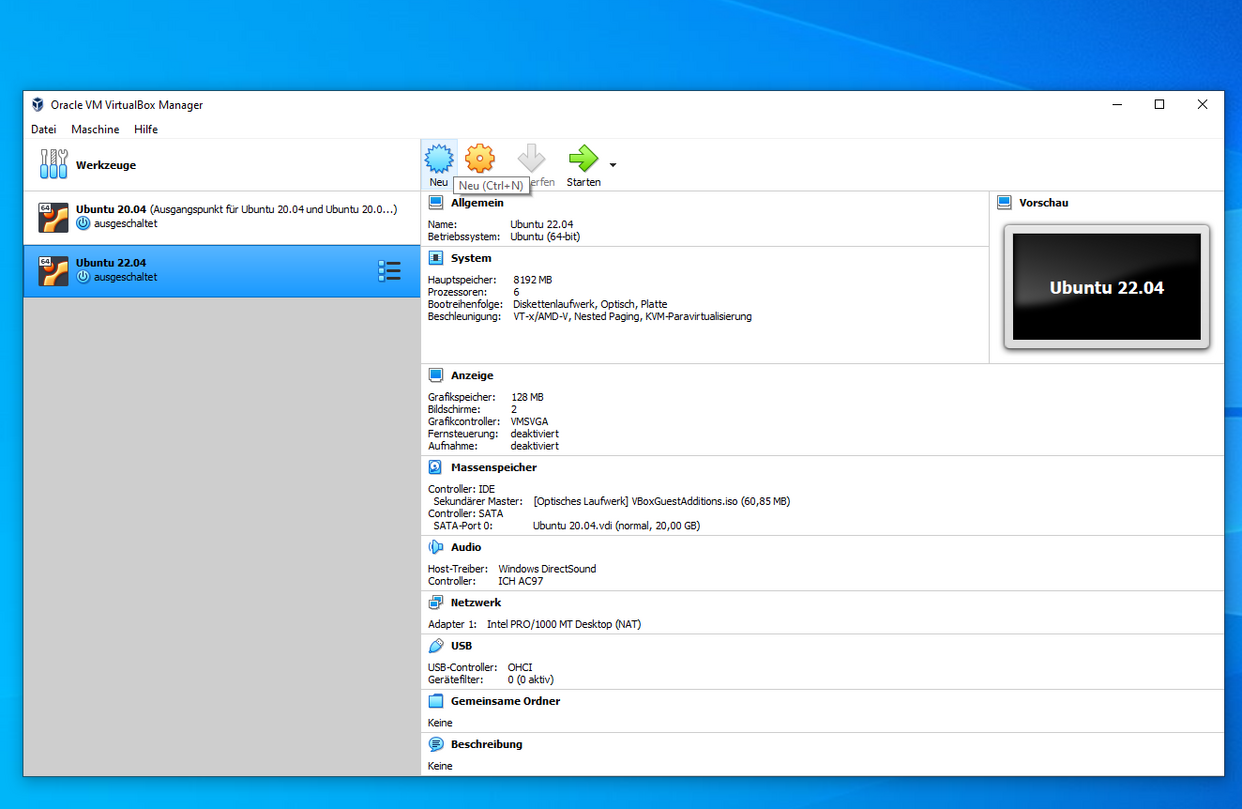Click the Audio speaker section icon
This screenshot has height=809, width=1242.
[436, 547]
